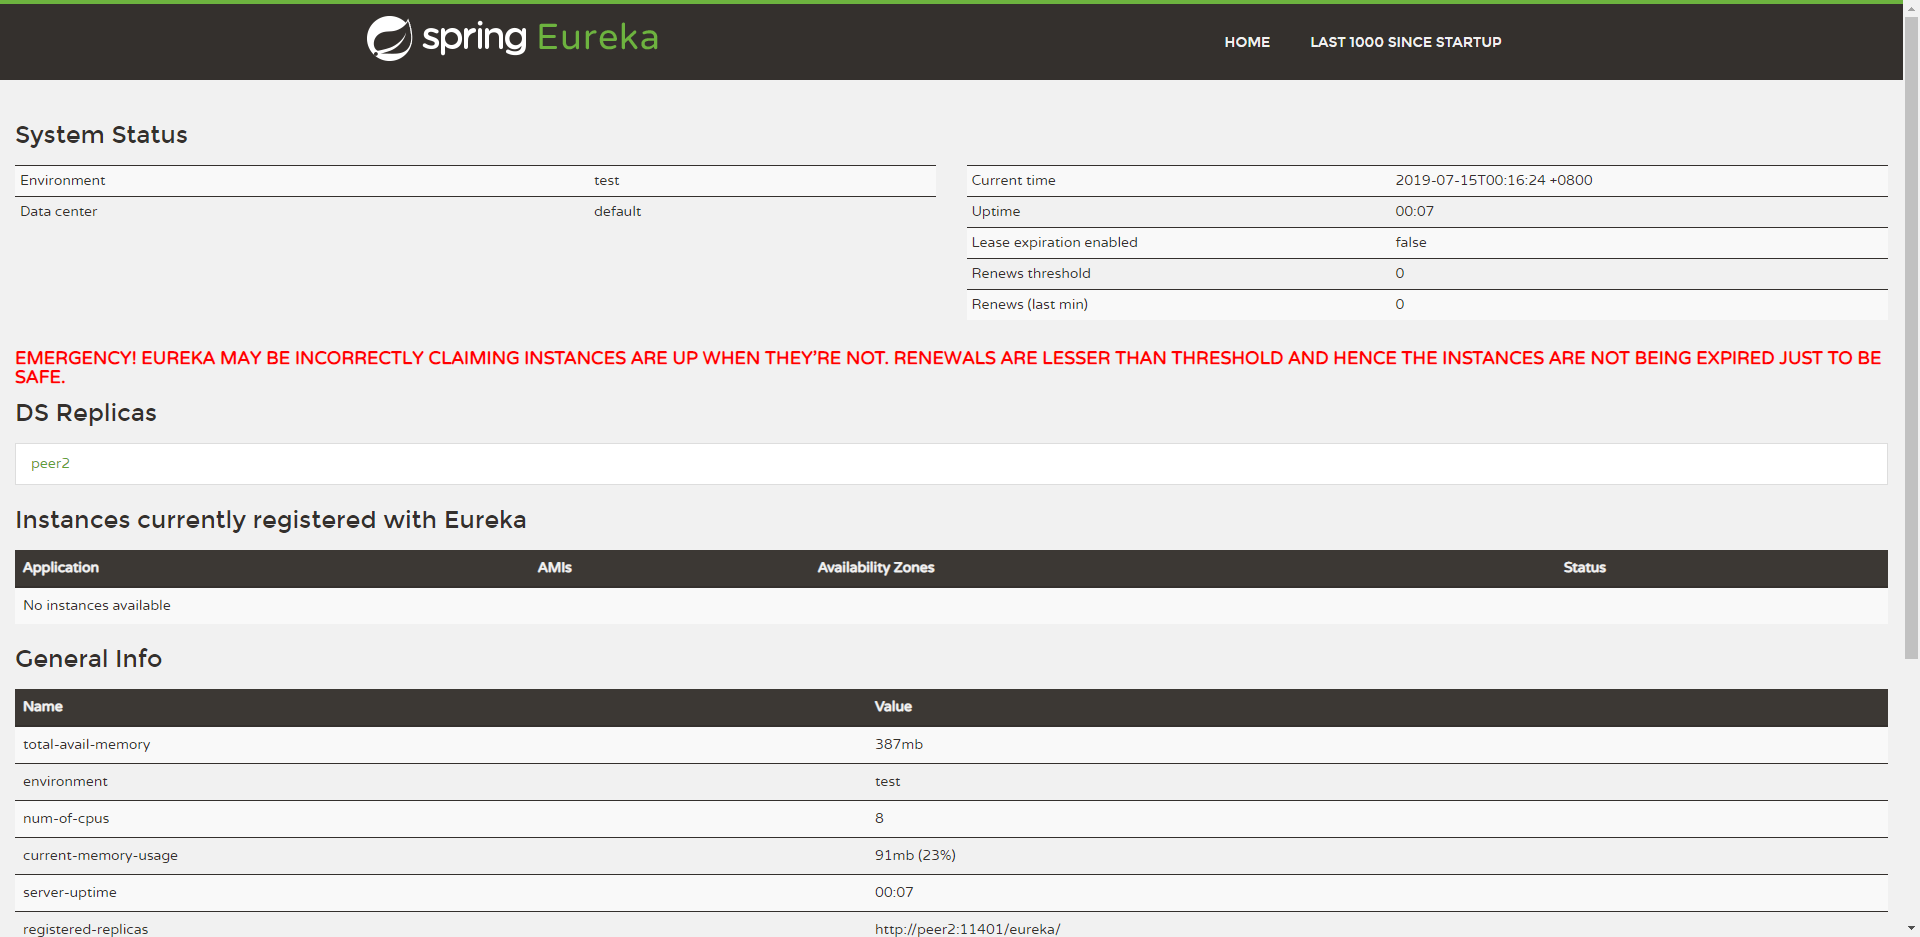This screenshot has height=937, width=1920.
Task: Click the Current time label
Action: pyautogui.click(x=1013, y=180)
